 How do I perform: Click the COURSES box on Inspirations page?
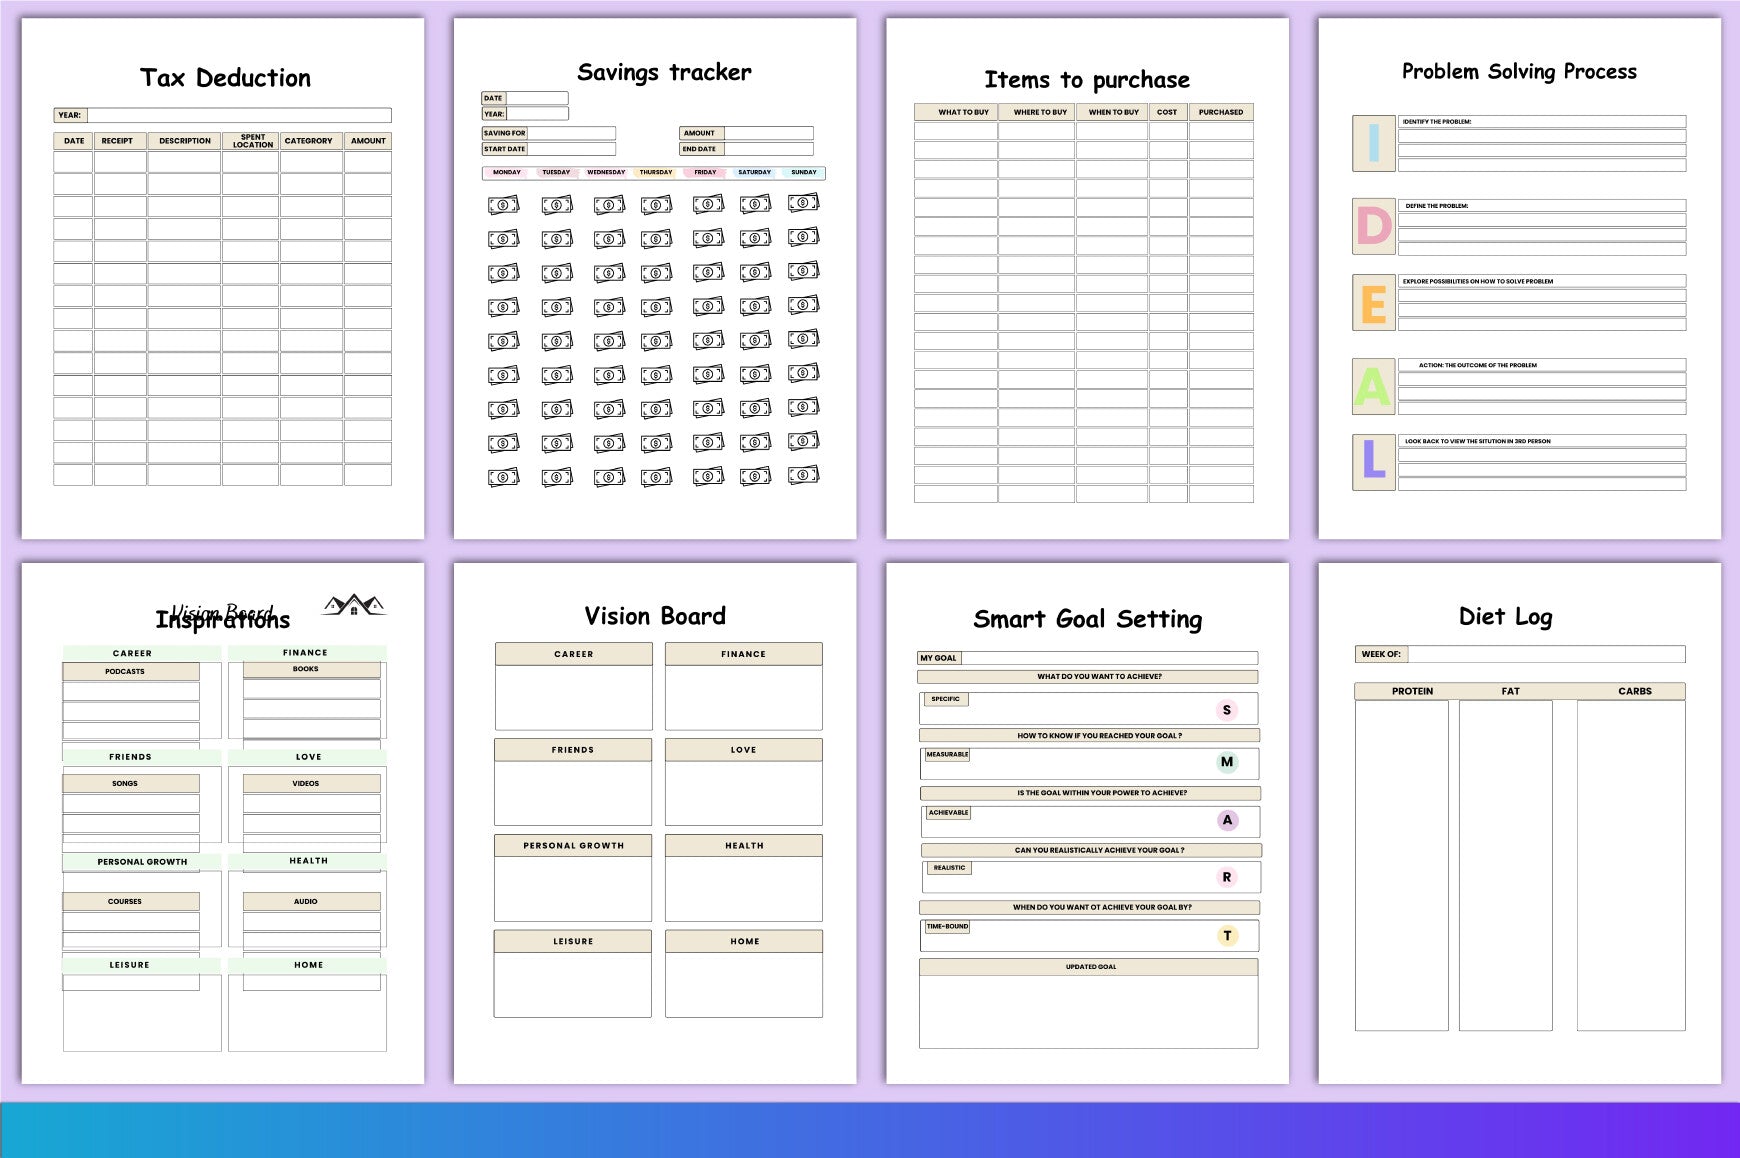coord(131,902)
